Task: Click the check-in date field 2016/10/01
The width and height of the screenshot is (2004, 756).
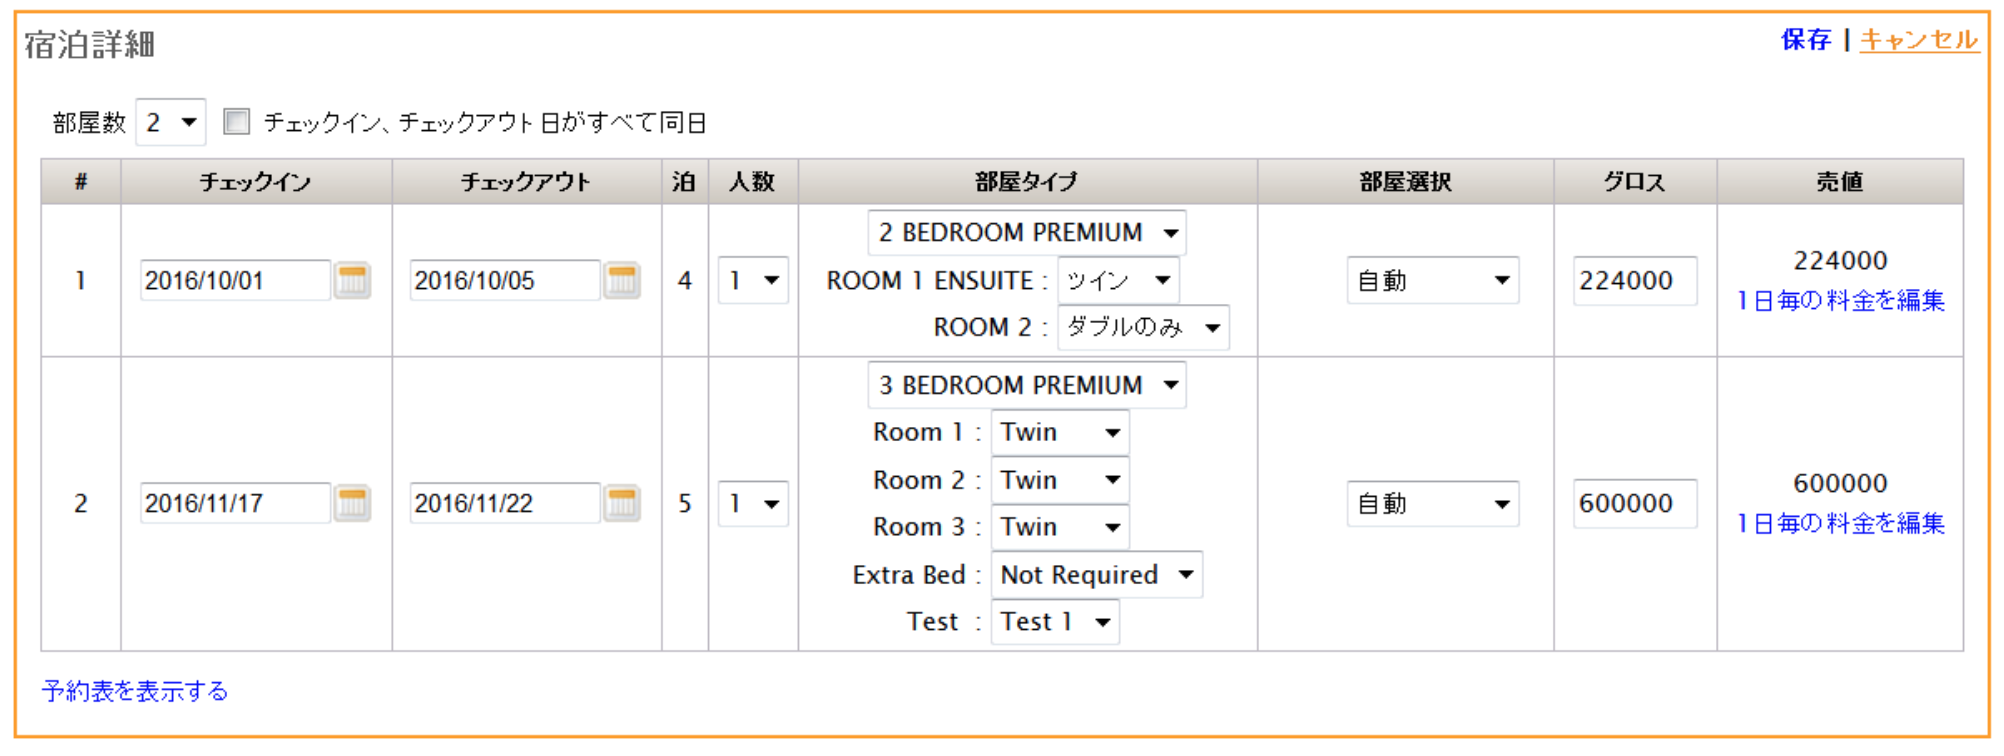Action: coord(235,281)
